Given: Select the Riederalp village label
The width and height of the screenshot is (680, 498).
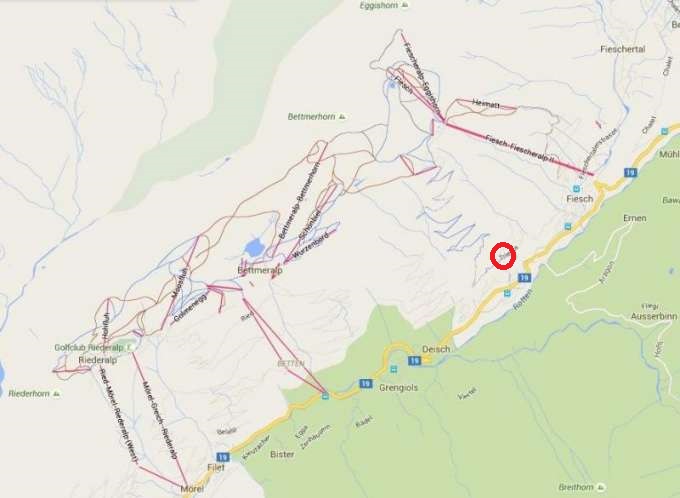Looking at the screenshot, I should 98,360.
